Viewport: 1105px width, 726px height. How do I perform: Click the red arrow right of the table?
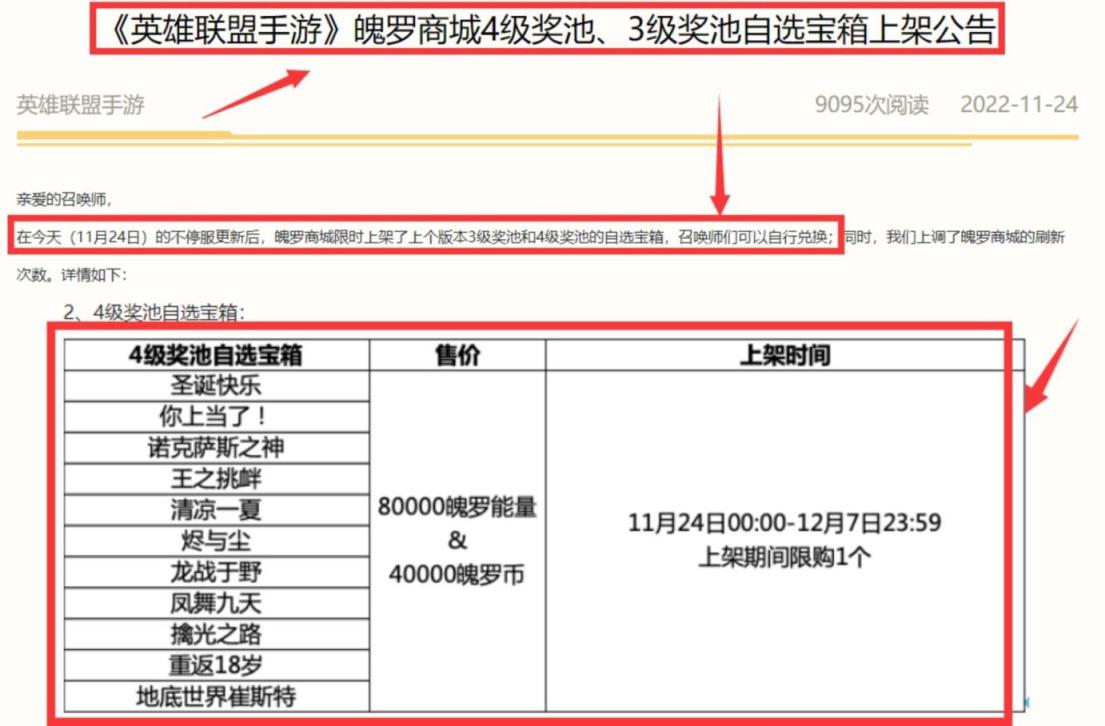tap(1052, 370)
